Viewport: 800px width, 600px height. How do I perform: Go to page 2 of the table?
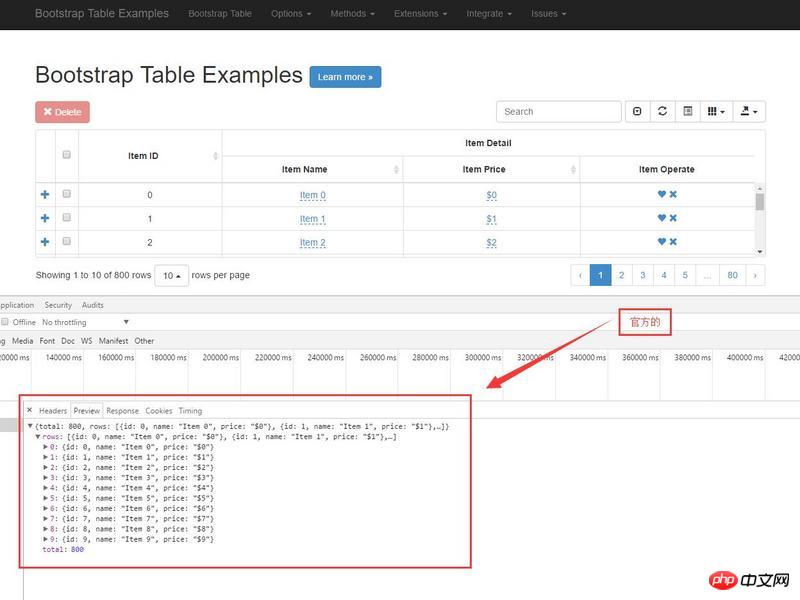pos(621,276)
